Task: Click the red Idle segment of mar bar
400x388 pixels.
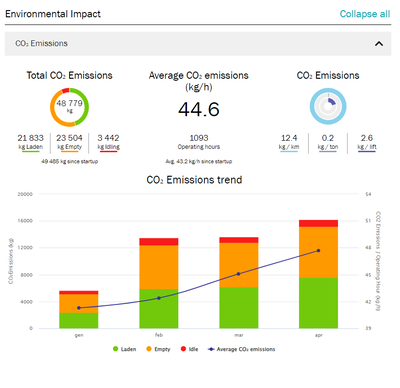Action: pos(239,240)
